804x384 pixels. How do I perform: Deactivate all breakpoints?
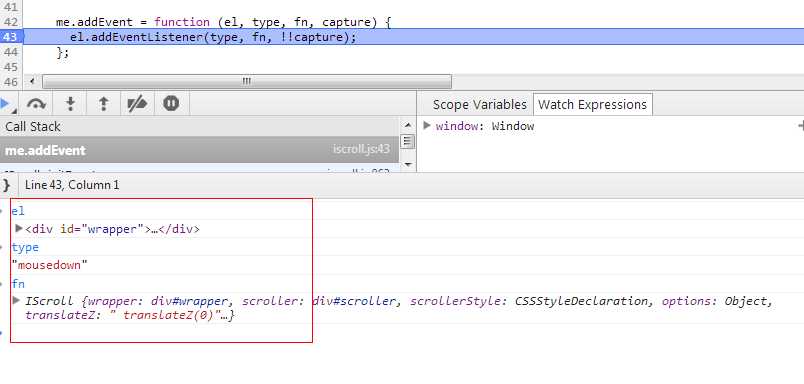(x=137, y=104)
